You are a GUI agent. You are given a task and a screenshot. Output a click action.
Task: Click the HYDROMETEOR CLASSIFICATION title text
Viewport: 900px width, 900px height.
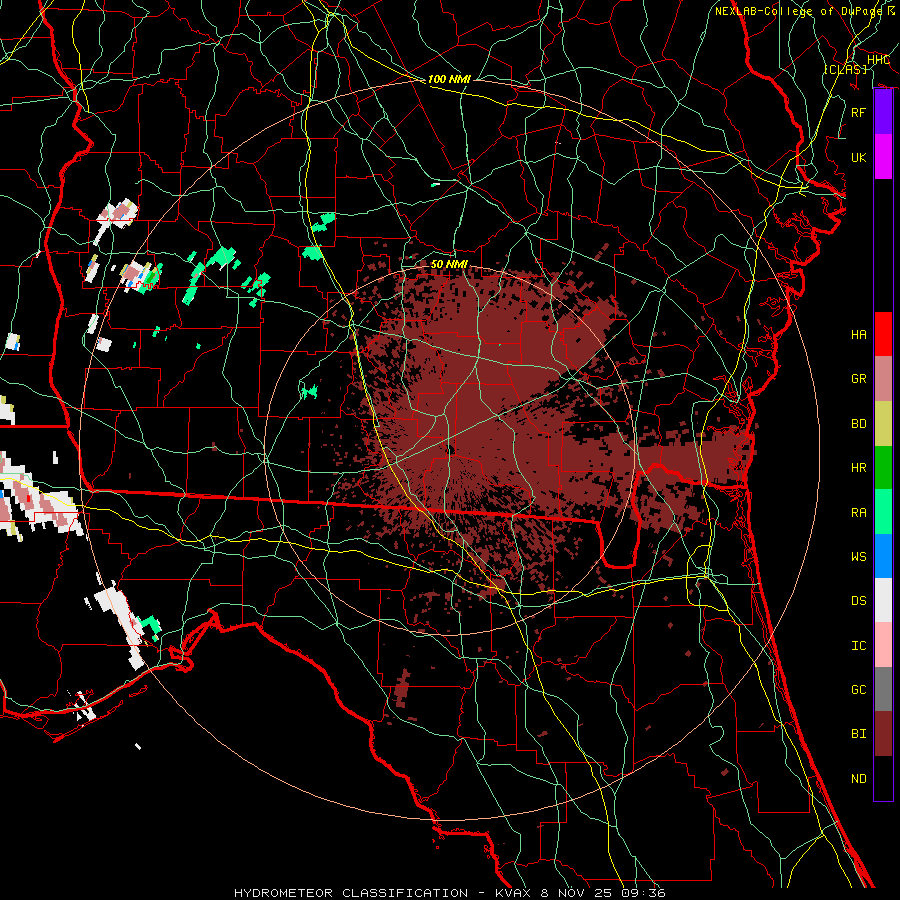351,893
